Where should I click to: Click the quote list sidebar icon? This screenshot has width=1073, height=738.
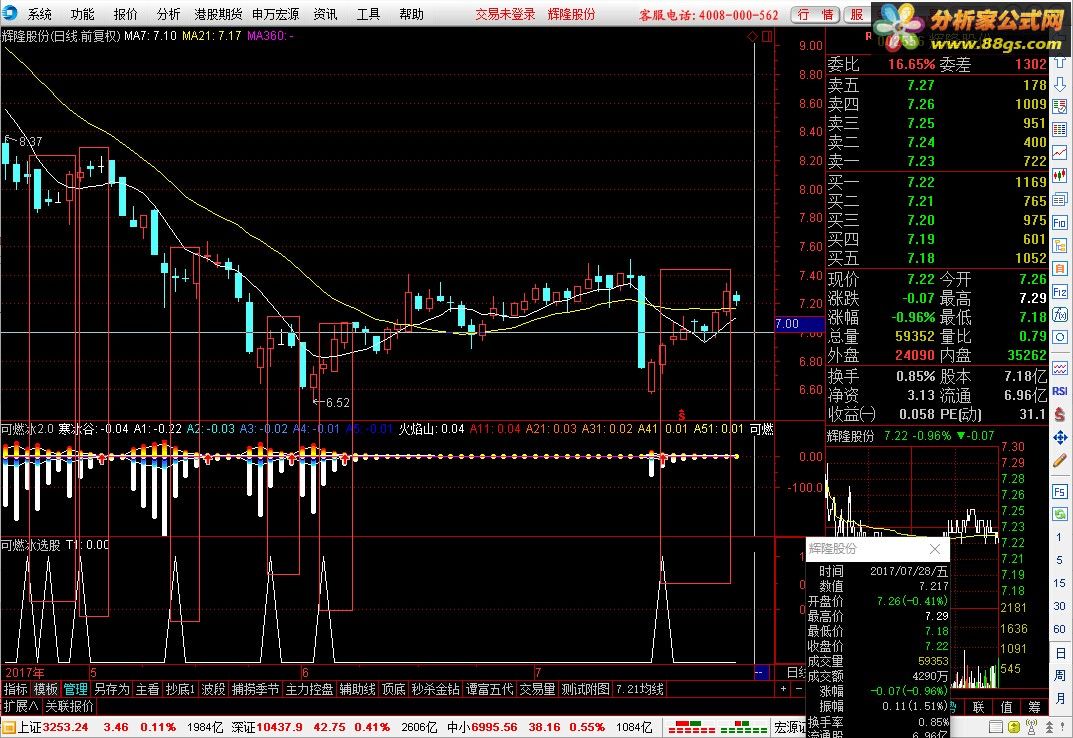(1060, 106)
